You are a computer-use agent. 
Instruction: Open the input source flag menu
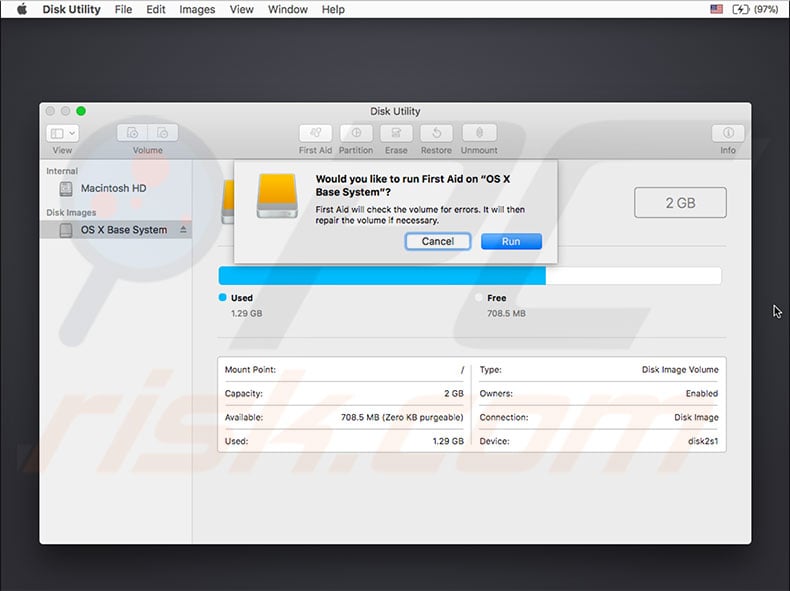pos(716,9)
